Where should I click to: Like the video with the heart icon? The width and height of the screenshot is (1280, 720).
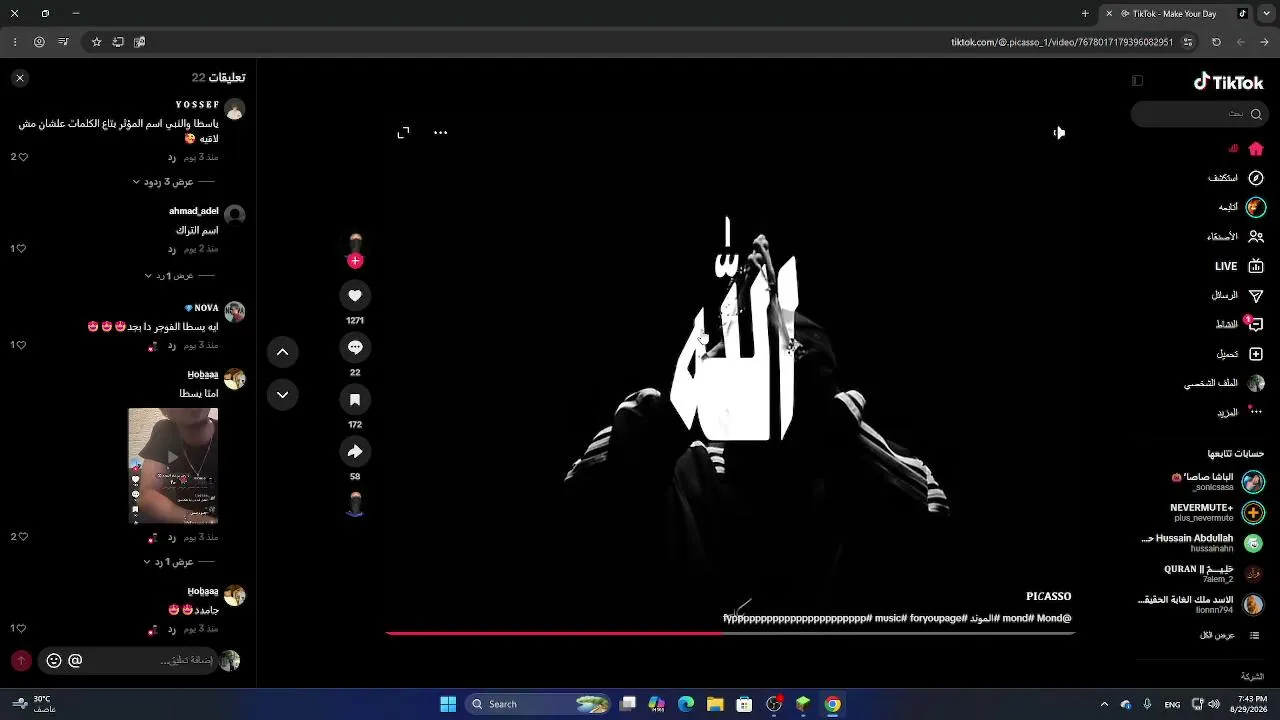(355, 295)
